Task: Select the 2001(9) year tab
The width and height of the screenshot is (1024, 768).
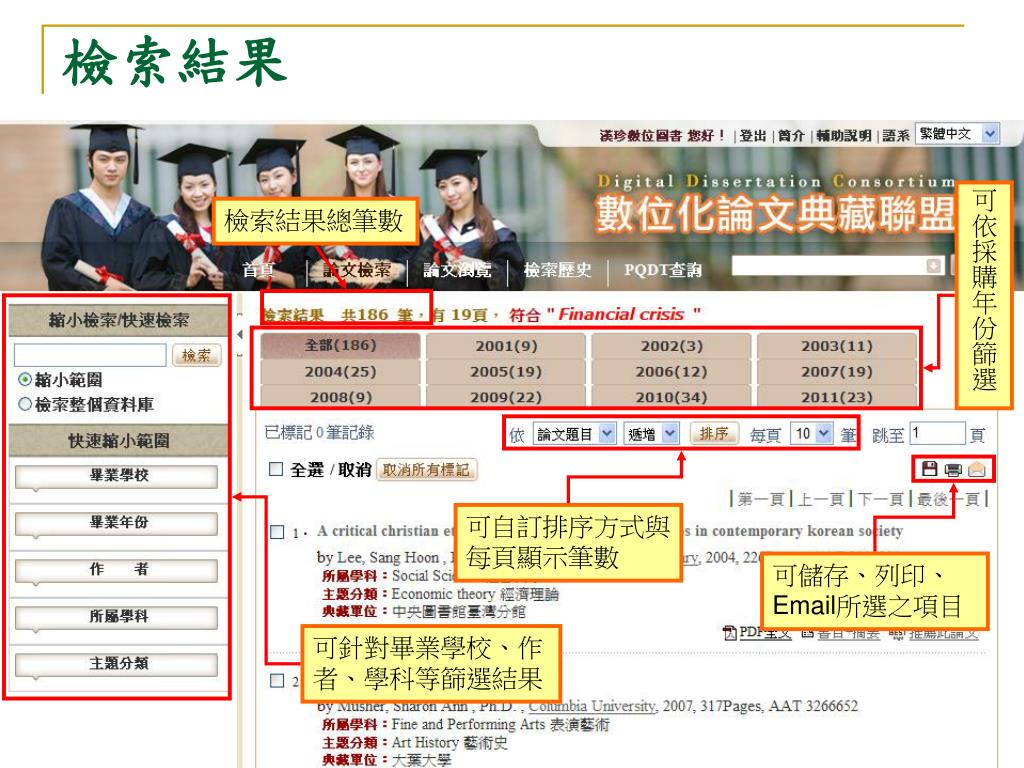Action: pyautogui.click(x=506, y=345)
